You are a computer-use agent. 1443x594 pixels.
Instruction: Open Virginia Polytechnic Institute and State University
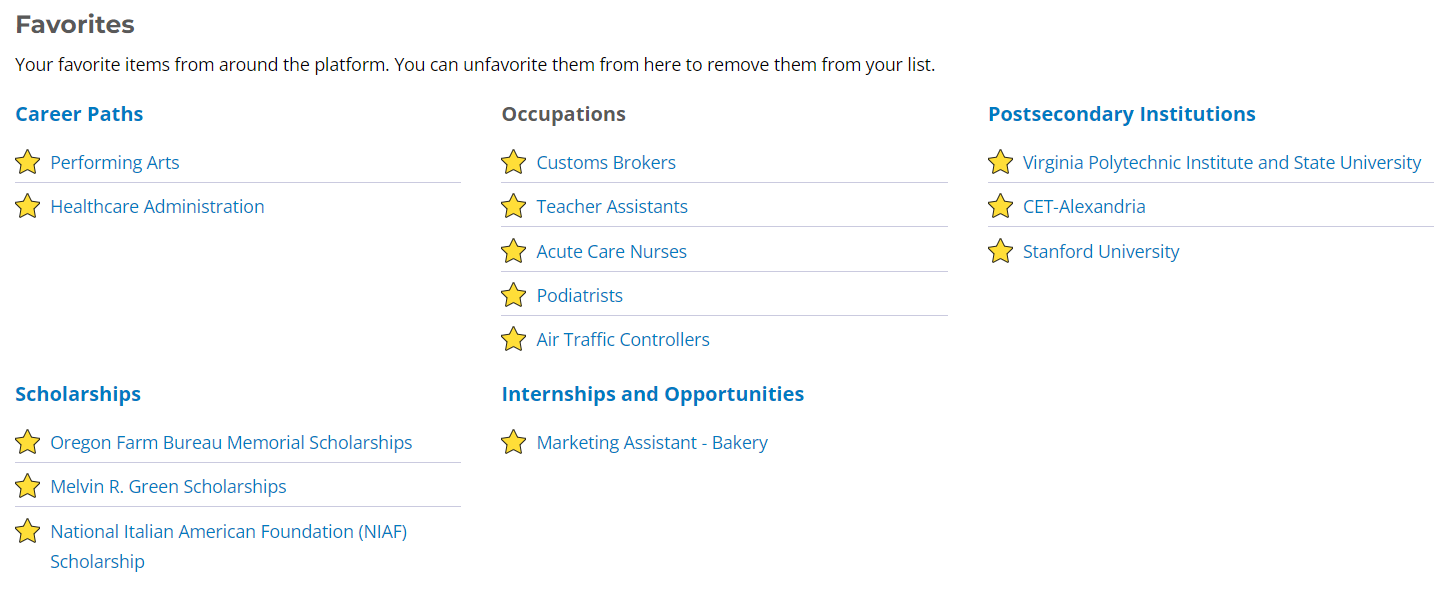pyautogui.click(x=1221, y=162)
